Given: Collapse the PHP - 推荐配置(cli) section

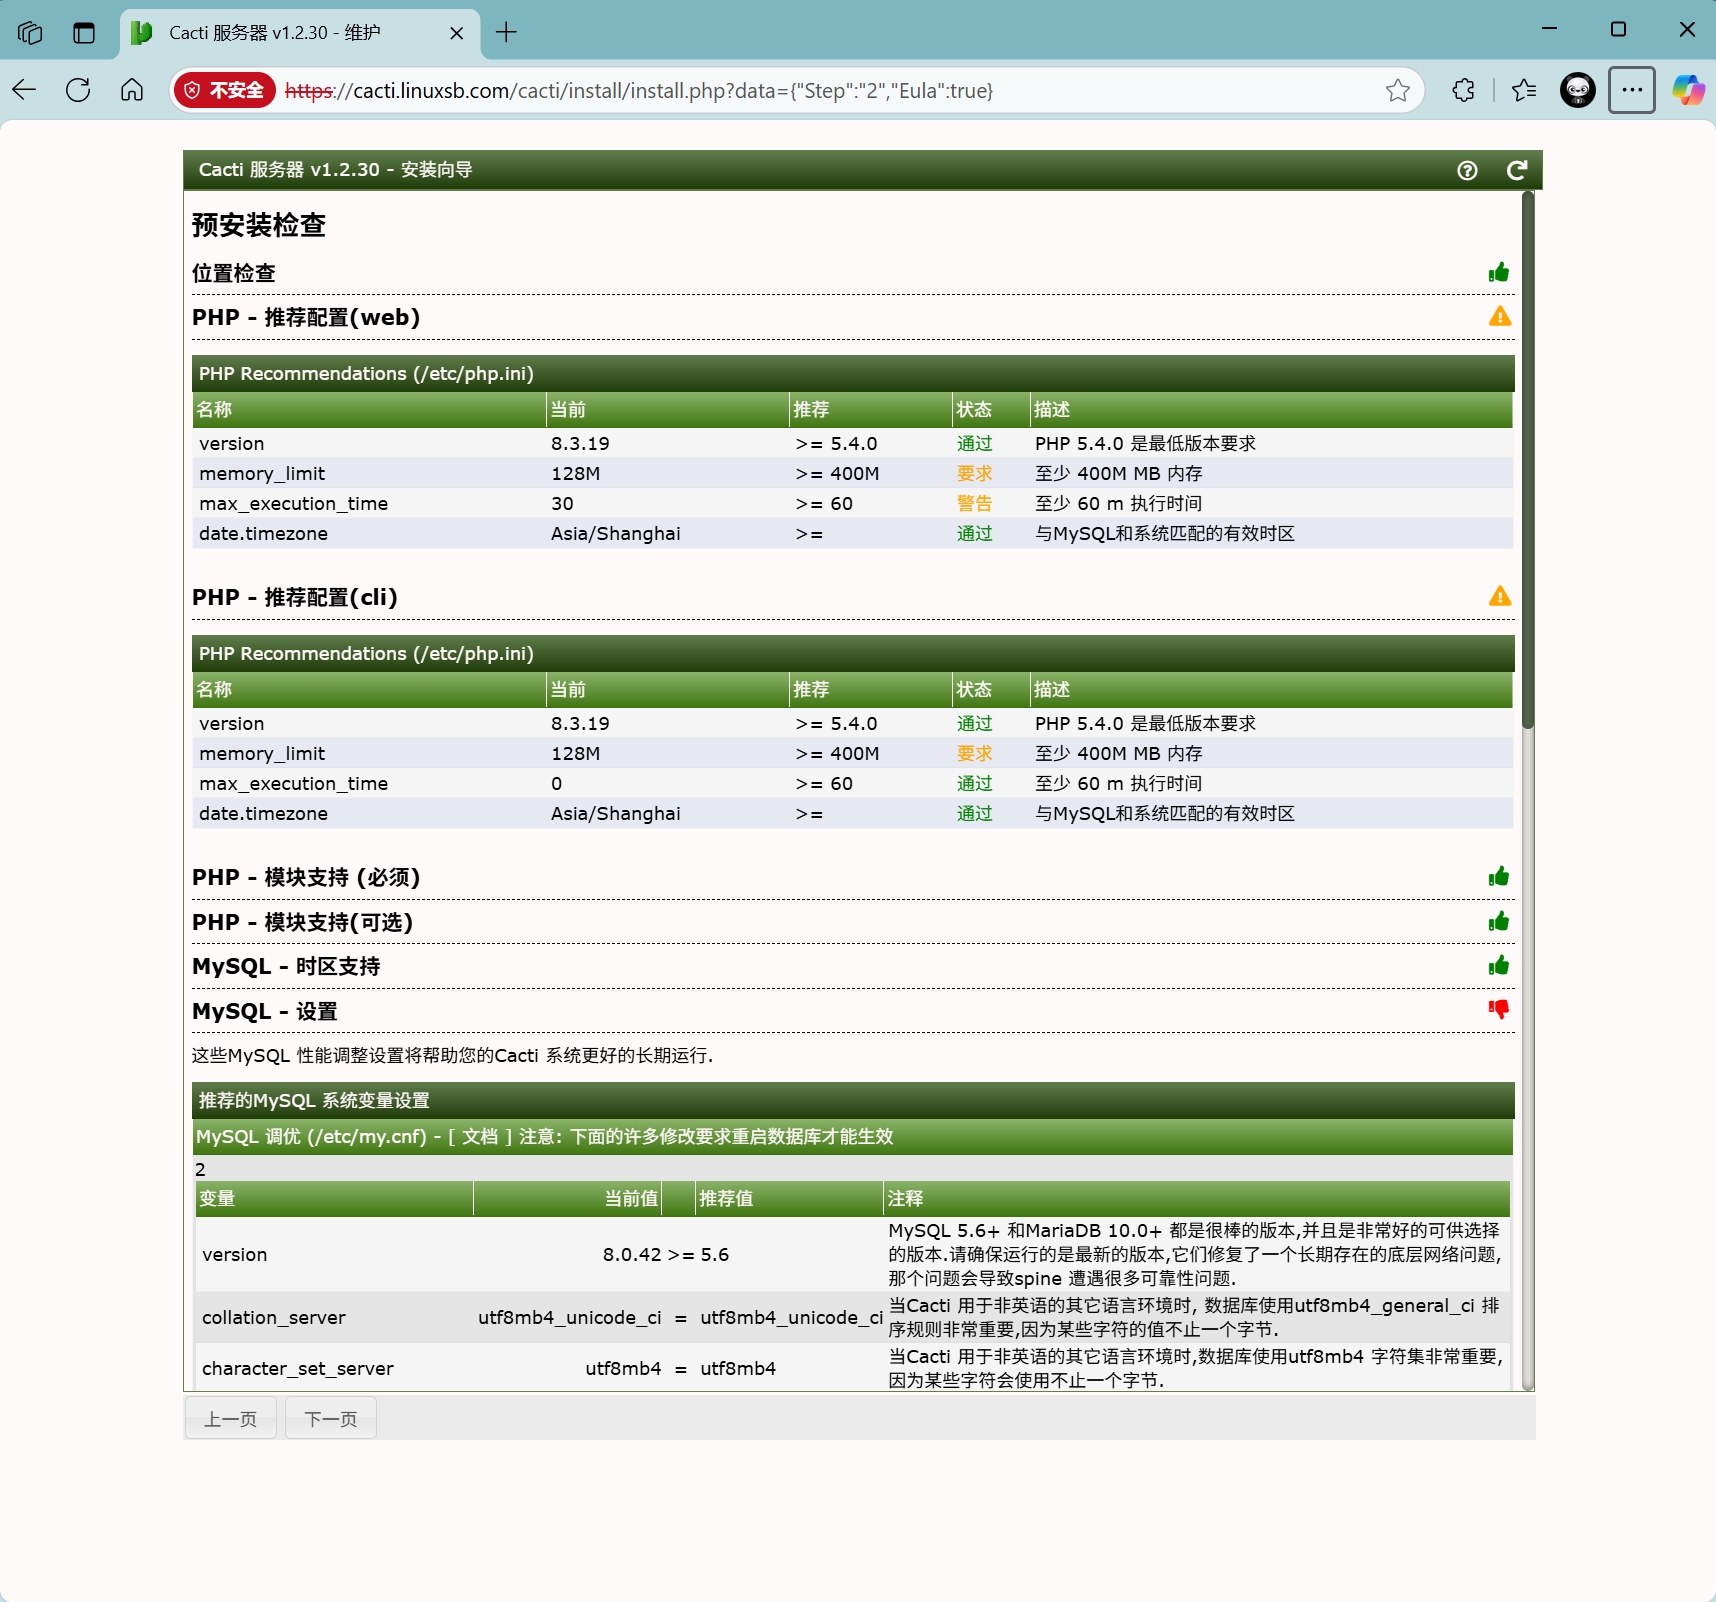Looking at the screenshot, I should 295,597.
